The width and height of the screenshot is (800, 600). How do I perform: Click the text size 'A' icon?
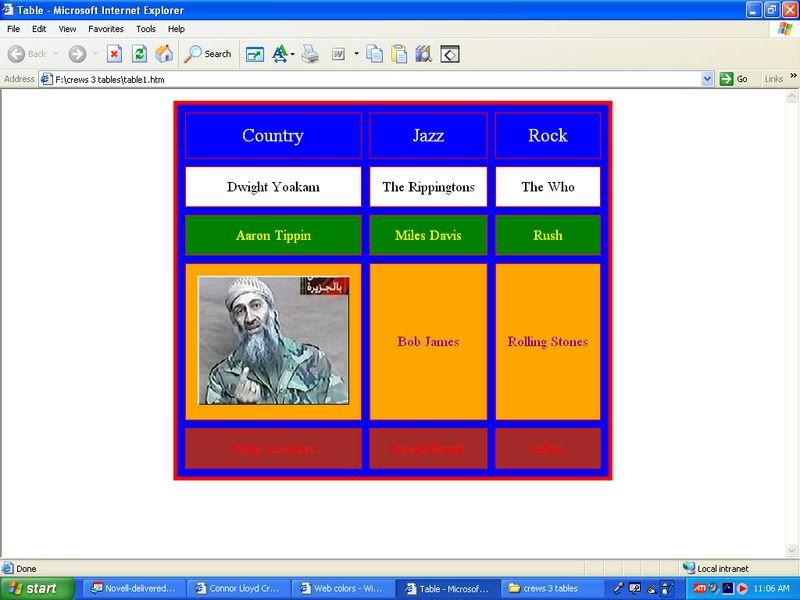280,54
